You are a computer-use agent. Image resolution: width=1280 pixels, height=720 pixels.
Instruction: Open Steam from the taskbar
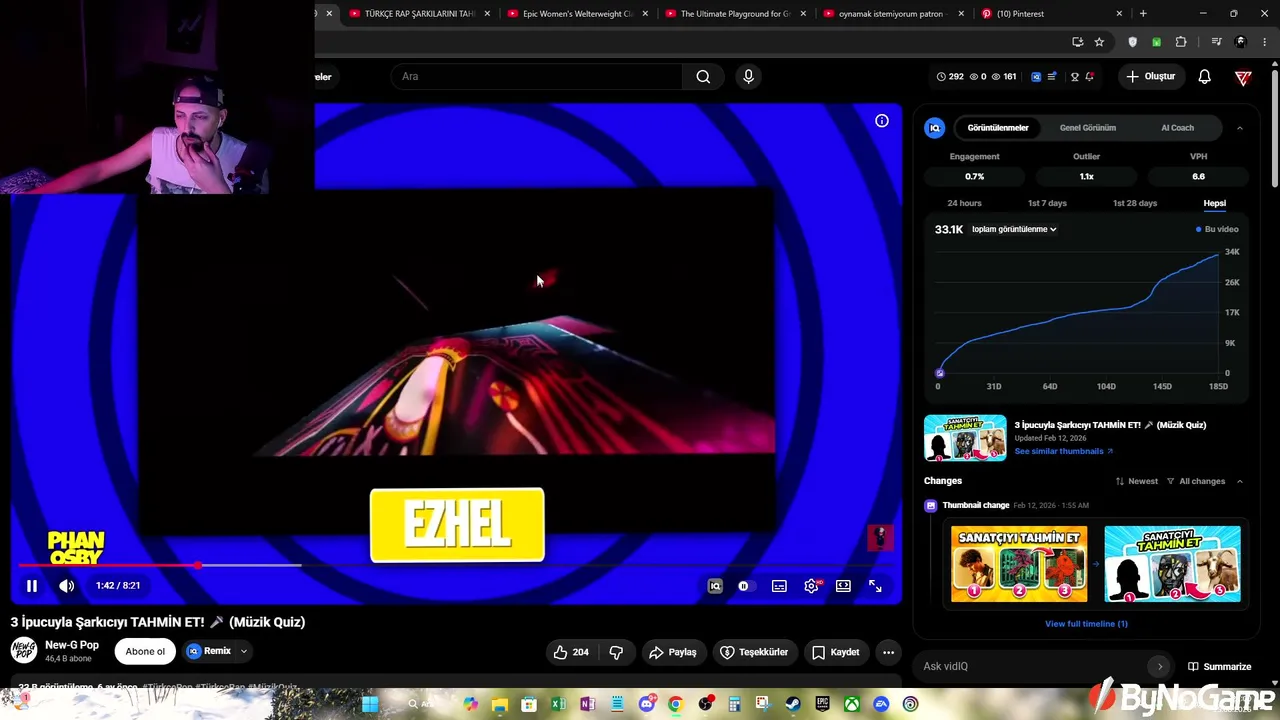click(x=793, y=704)
